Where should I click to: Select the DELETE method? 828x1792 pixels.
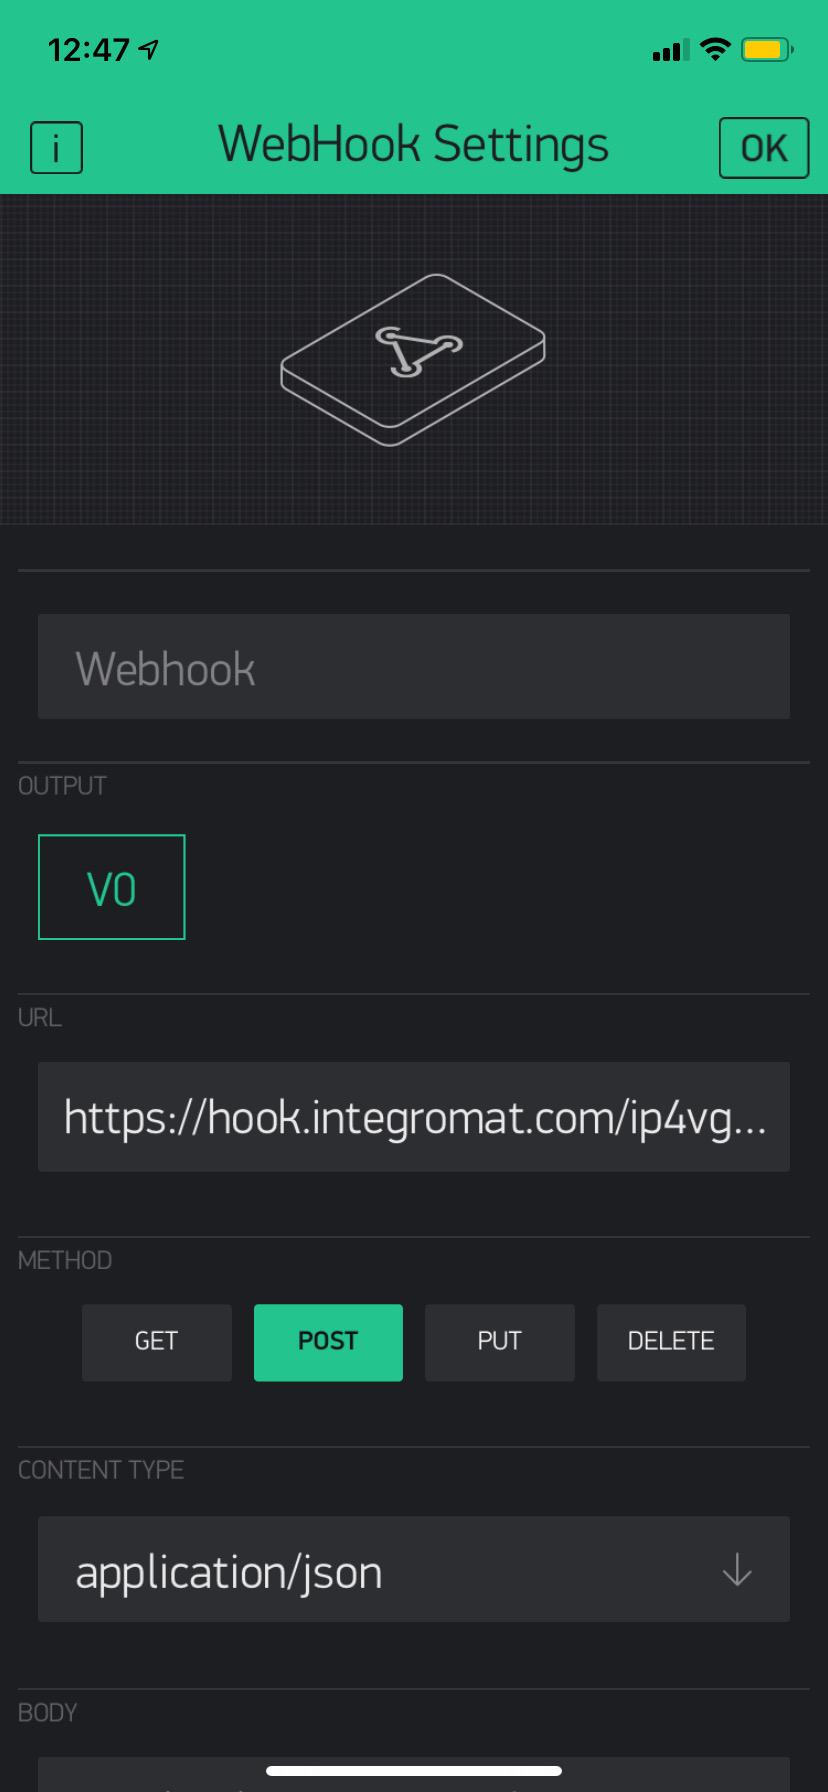tap(671, 1342)
